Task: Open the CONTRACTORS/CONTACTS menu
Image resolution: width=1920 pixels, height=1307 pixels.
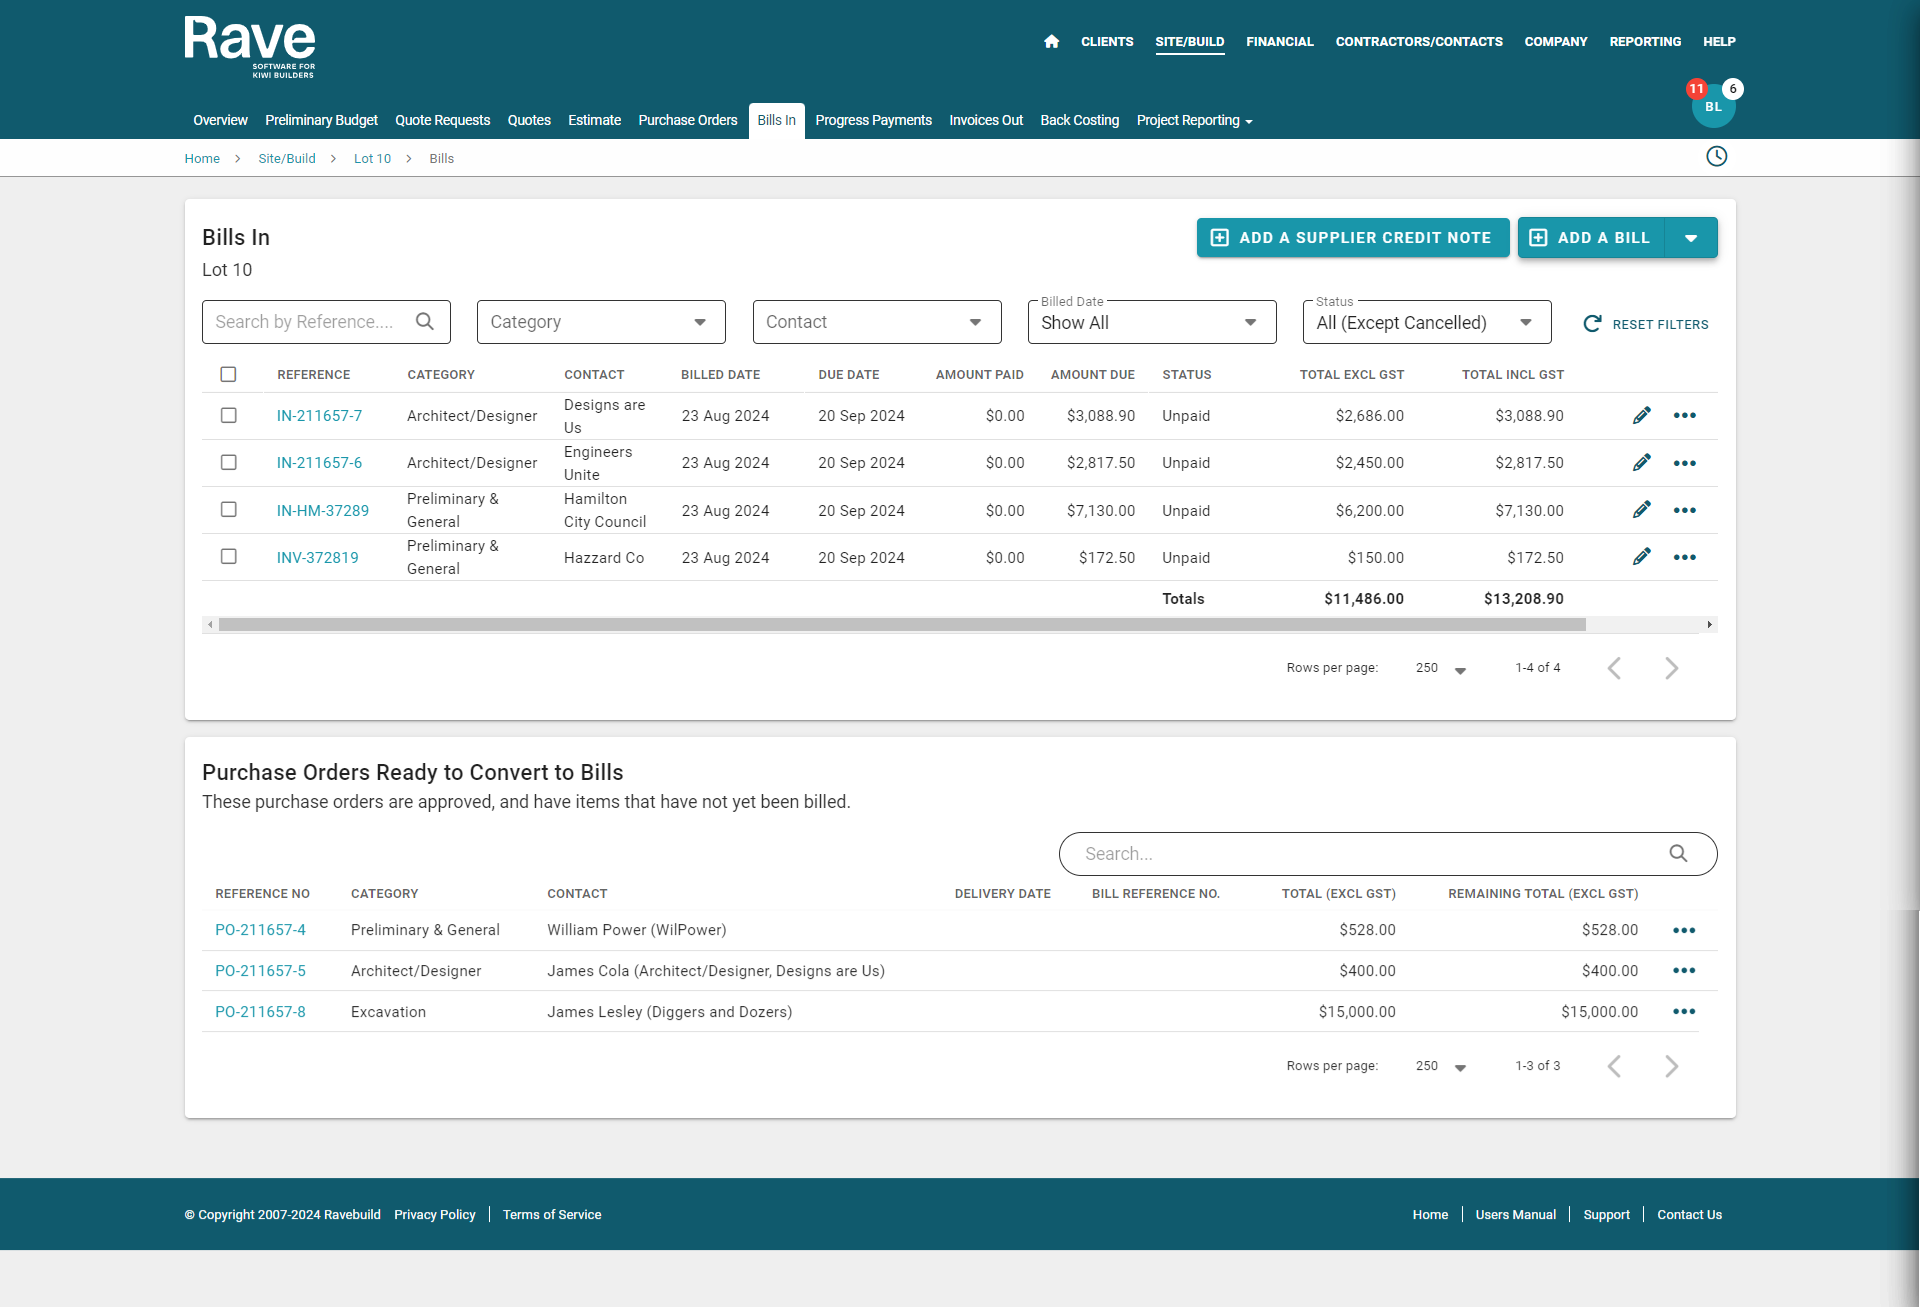Action: point(1419,41)
